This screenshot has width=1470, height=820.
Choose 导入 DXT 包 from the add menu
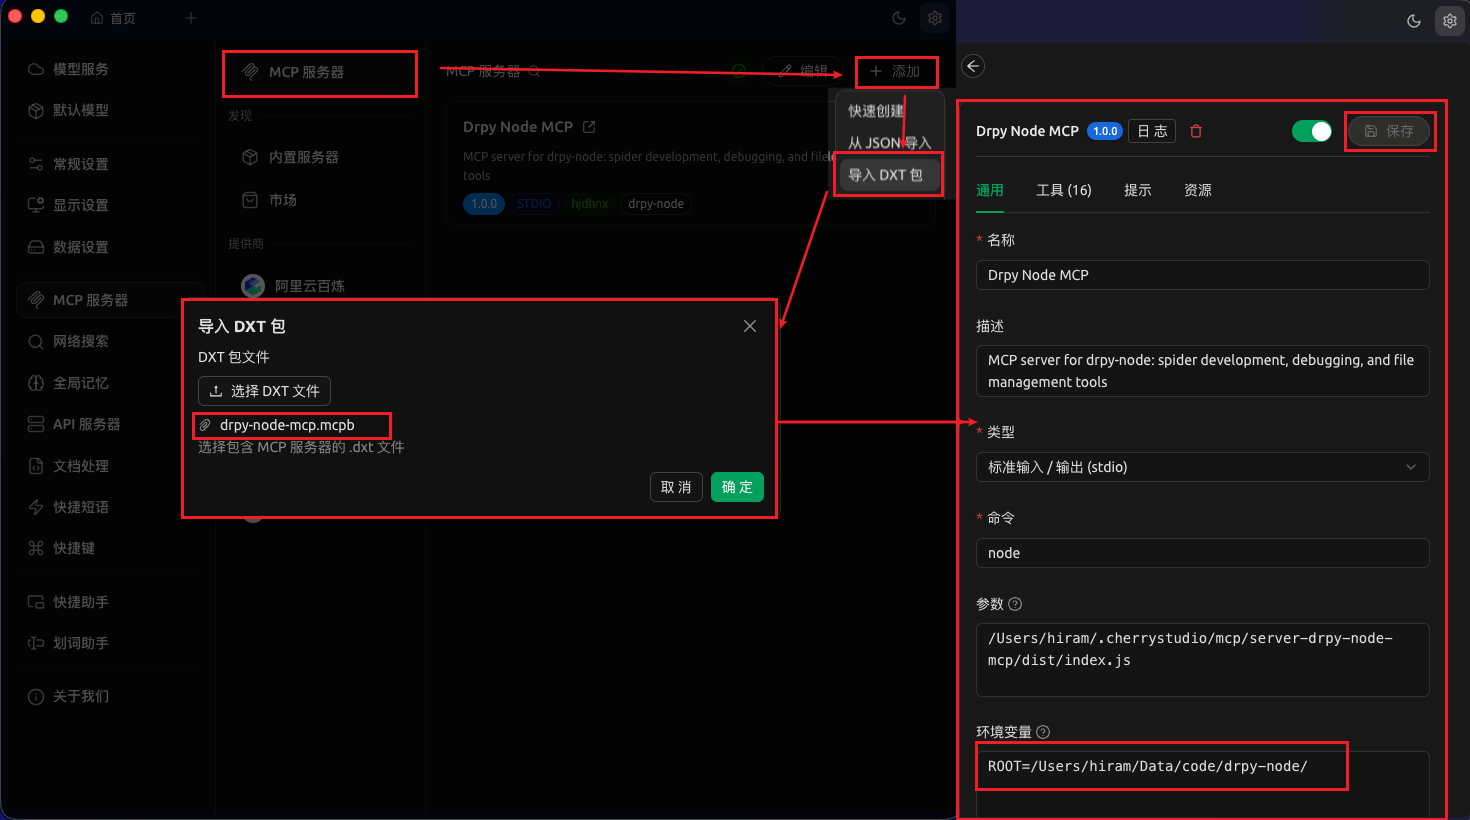888,173
